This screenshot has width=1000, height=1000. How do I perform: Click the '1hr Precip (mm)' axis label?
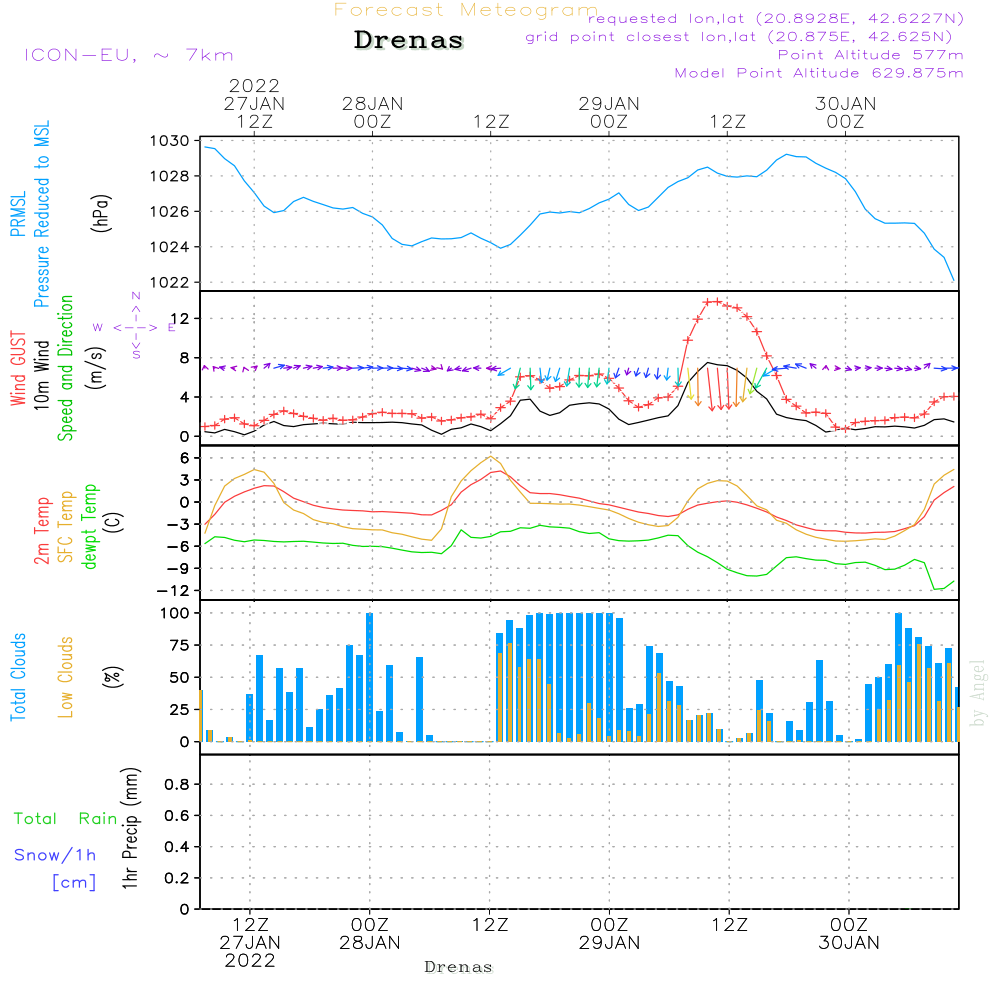(x=130, y=828)
